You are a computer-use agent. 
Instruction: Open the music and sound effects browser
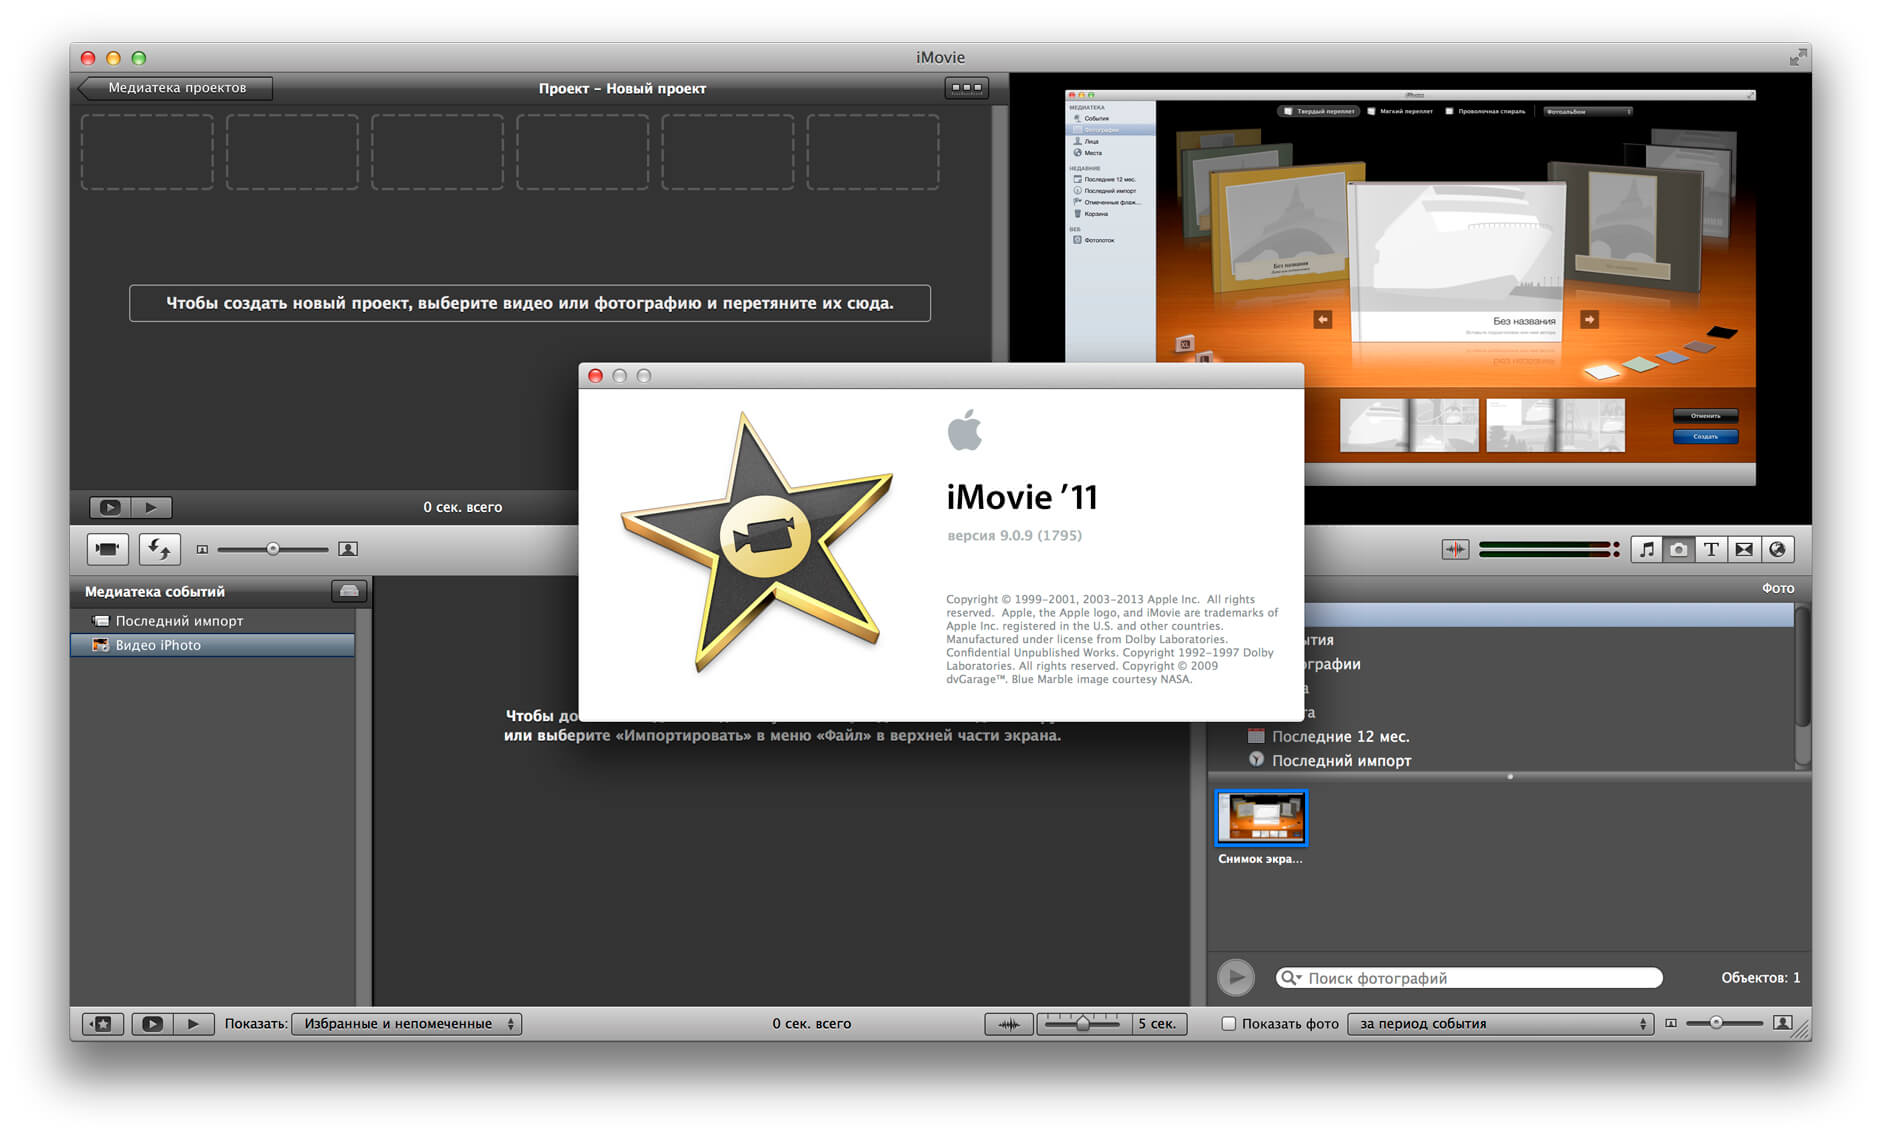click(1646, 549)
